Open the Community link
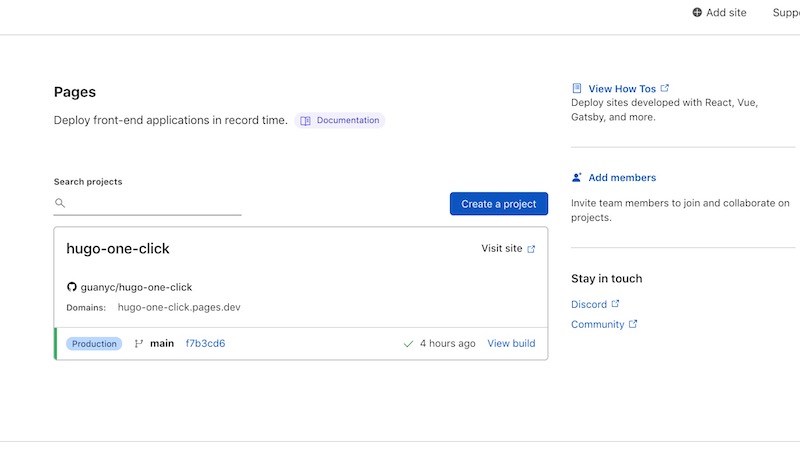The height and width of the screenshot is (451, 800). [597, 324]
